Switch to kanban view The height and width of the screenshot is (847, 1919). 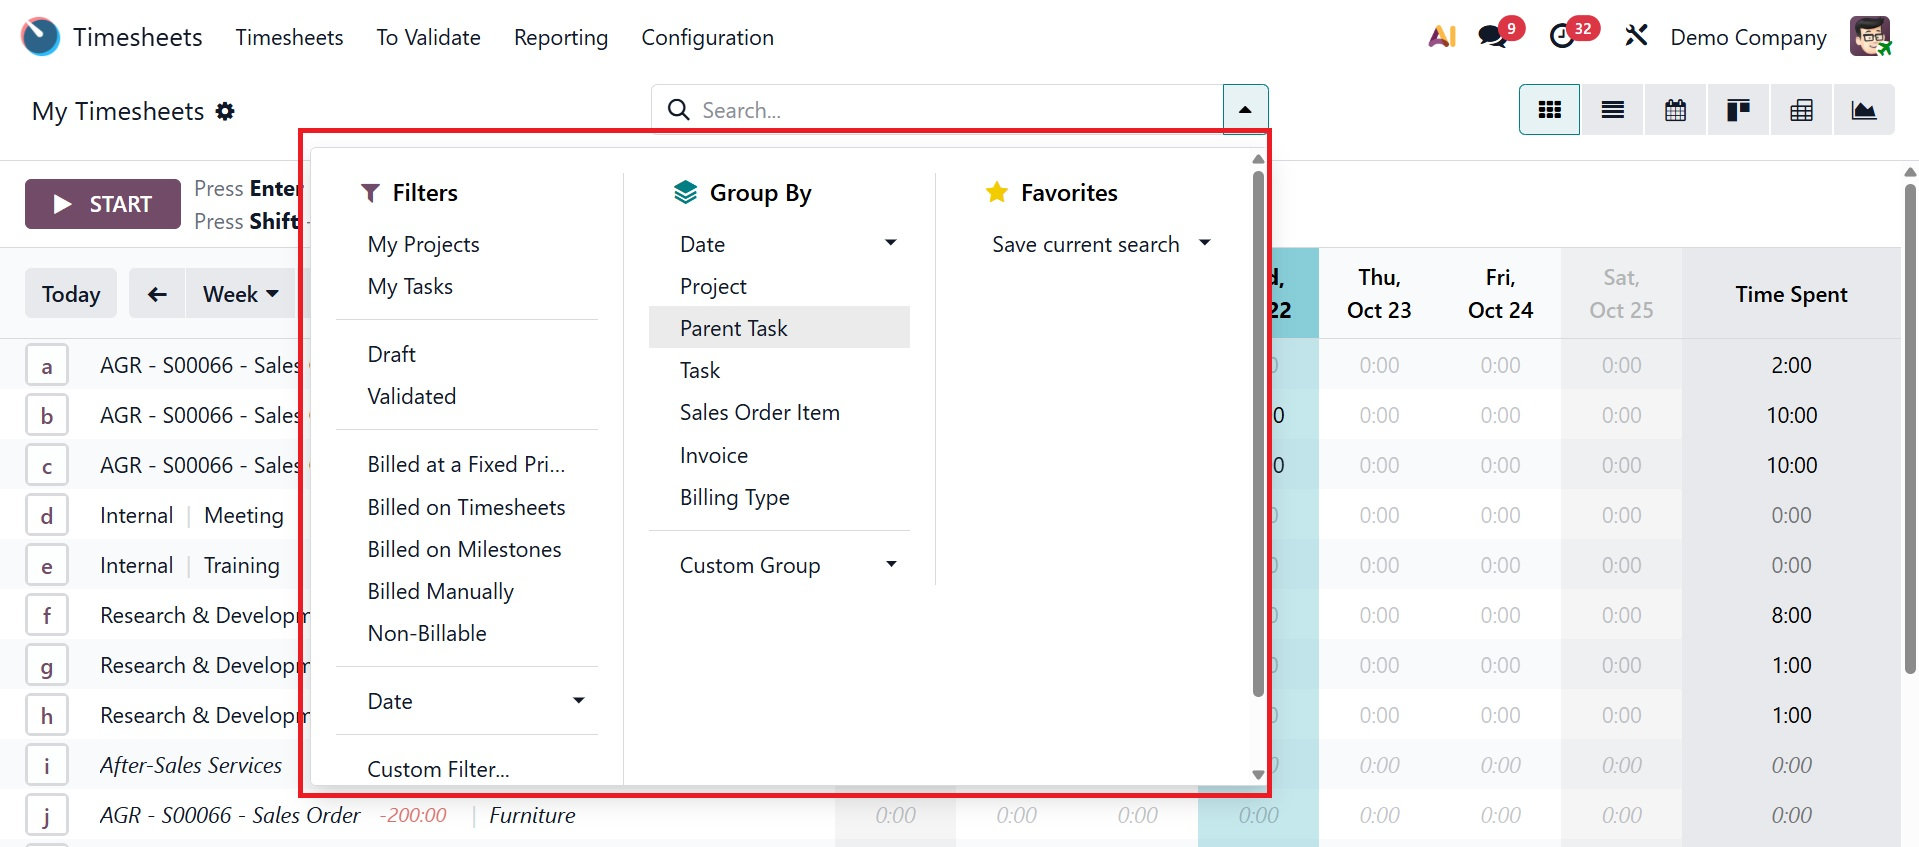1738,110
